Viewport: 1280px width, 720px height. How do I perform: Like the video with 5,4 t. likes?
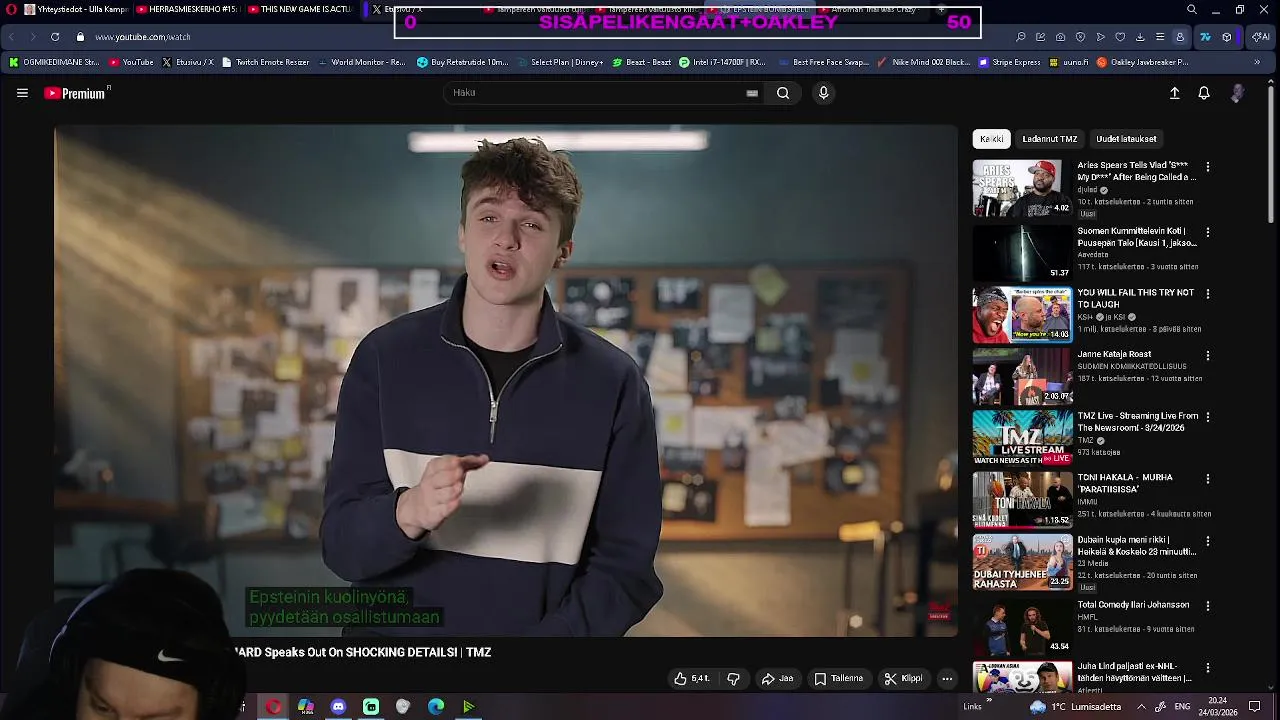click(692, 678)
